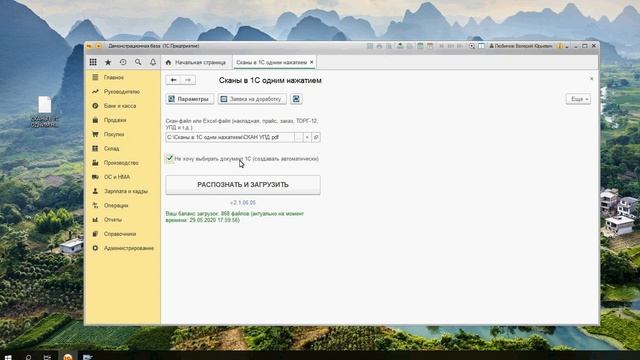
Task: Open the Зарплата и кадры section
Action: [126, 191]
